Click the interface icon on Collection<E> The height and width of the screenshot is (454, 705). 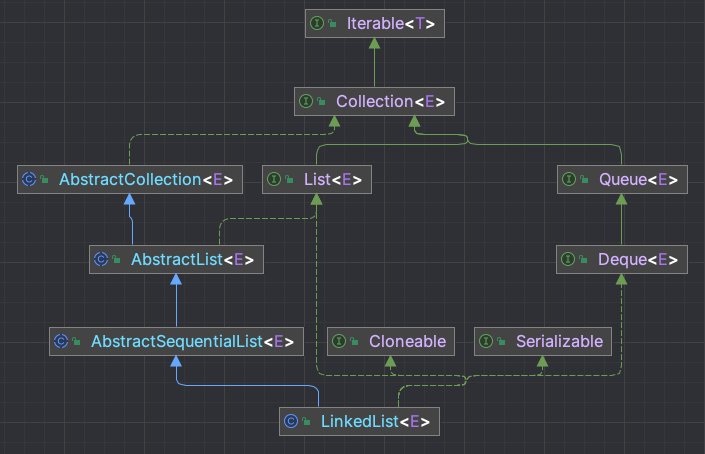[x=306, y=101]
